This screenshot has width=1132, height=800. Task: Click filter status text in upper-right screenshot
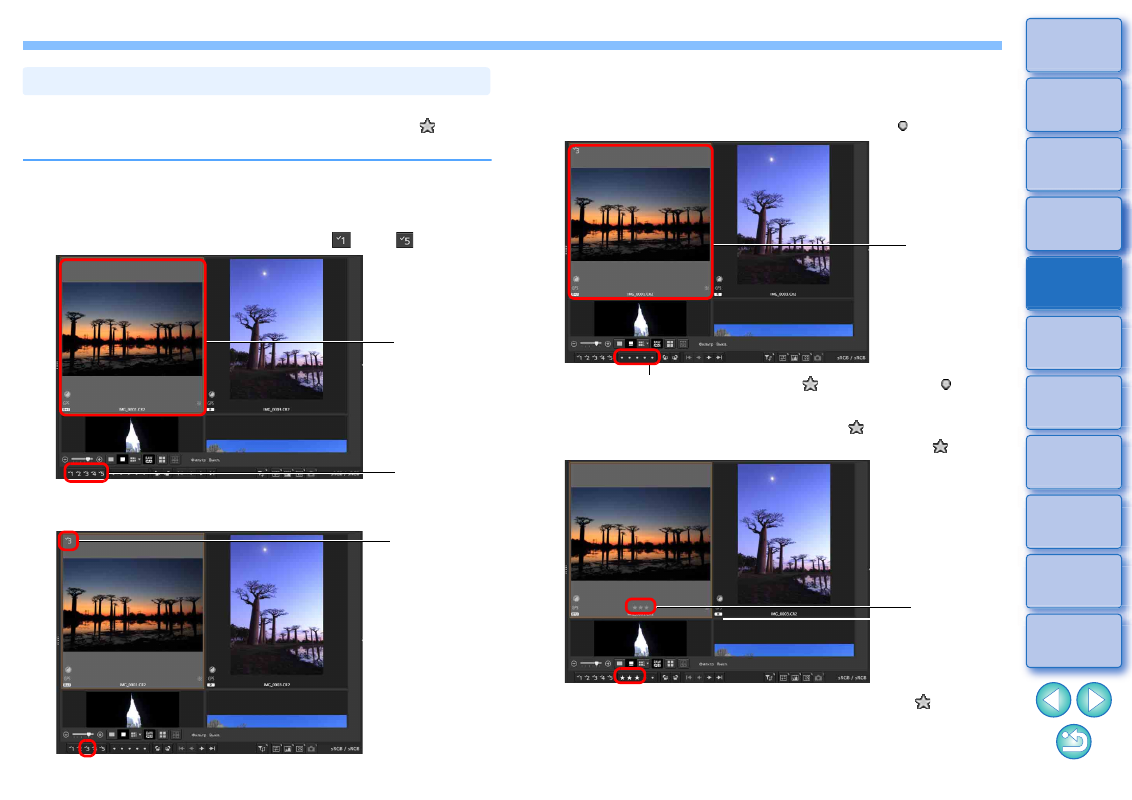click(713, 344)
